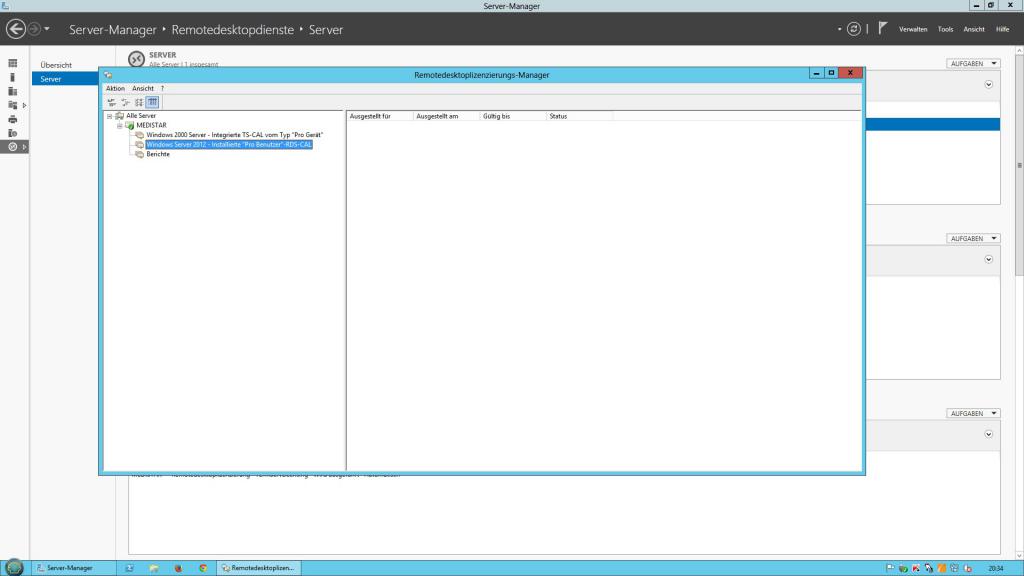Select Server in the side navigation
The height and width of the screenshot is (576, 1024).
(65, 79)
